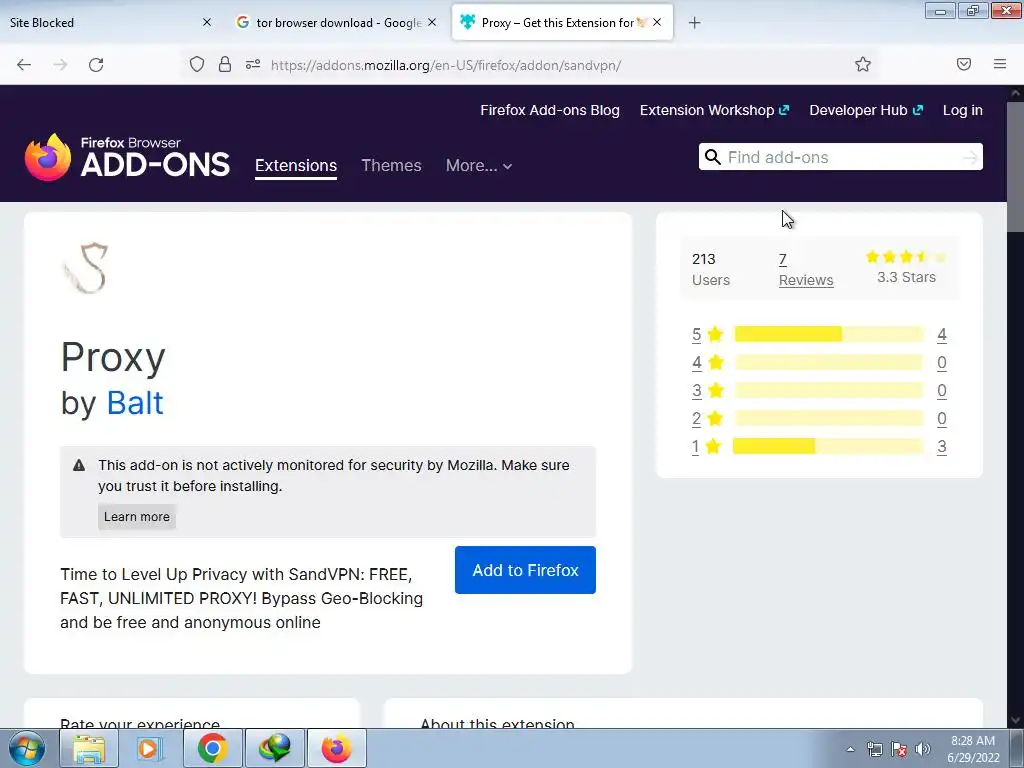The image size is (1024, 768).
Task: Click the 4-star rating bar
Action: (x=829, y=362)
